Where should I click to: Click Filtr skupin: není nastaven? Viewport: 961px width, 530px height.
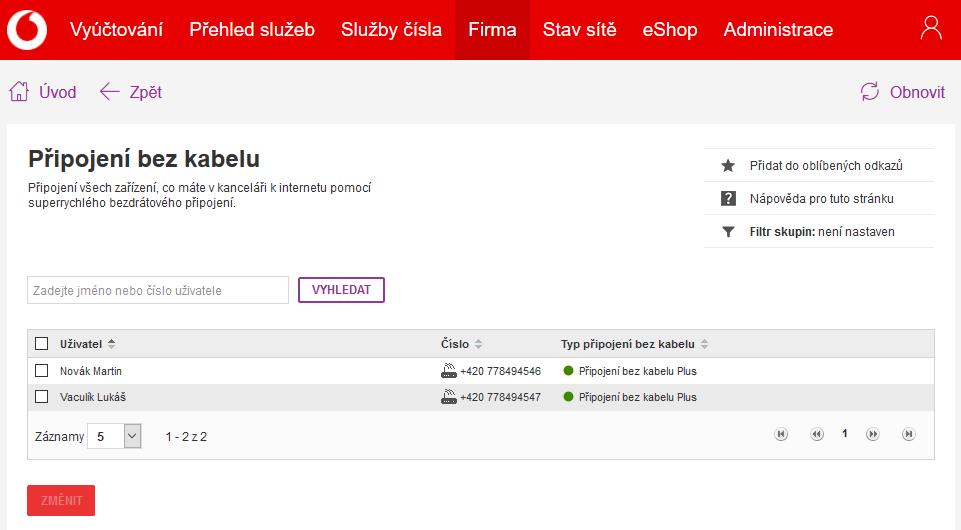(x=822, y=232)
